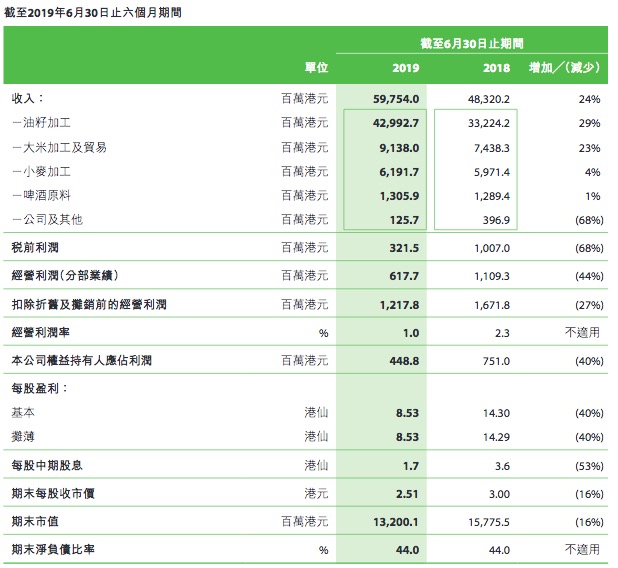Select the 期末市值 2019 value 13,200.1
The width and height of the screenshot is (618, 568).
click(396, 522)
